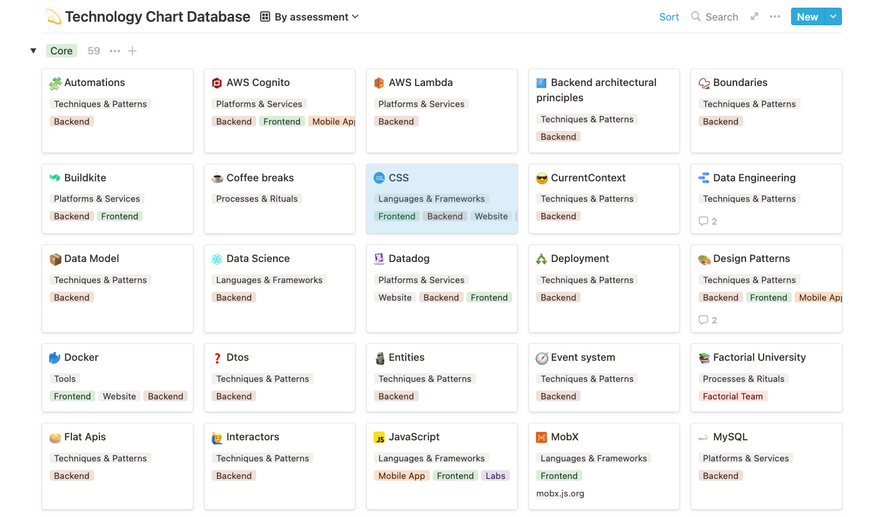Click the Backend tag on Entities card
Image resolution: width=870 pixels, height=517 pixels.
396,396
